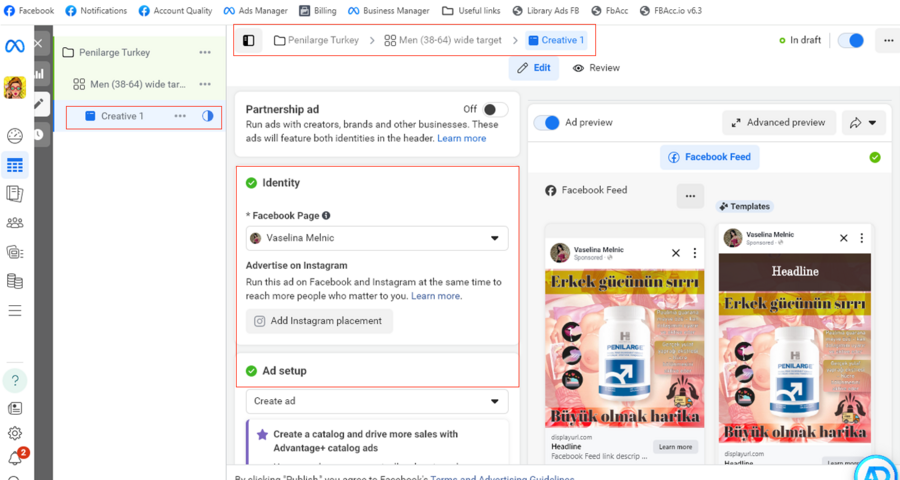This screenshot has height=480, width=900.
Task: Open the Audiences people icon
Action: click(15, 223)
